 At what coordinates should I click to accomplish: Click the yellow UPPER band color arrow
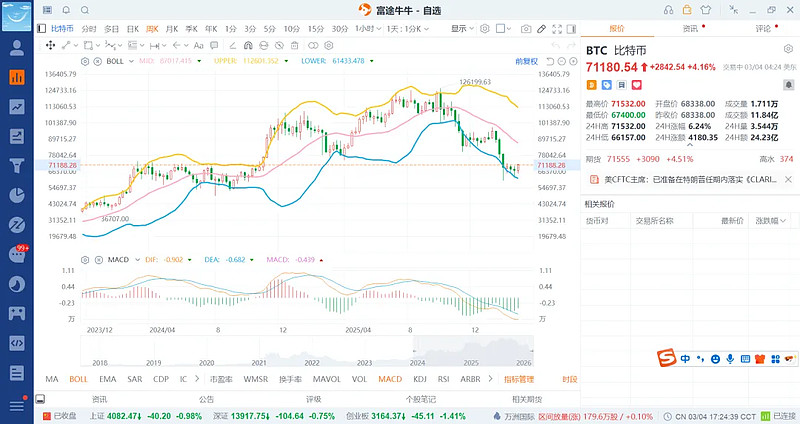coord(287,61)
